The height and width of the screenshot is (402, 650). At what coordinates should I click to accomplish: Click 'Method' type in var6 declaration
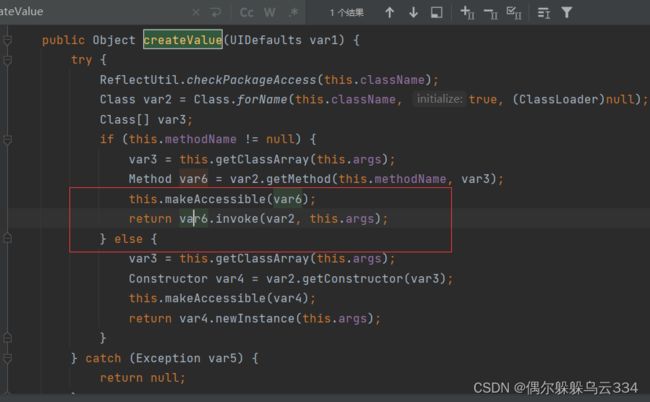tap(150, 179)
